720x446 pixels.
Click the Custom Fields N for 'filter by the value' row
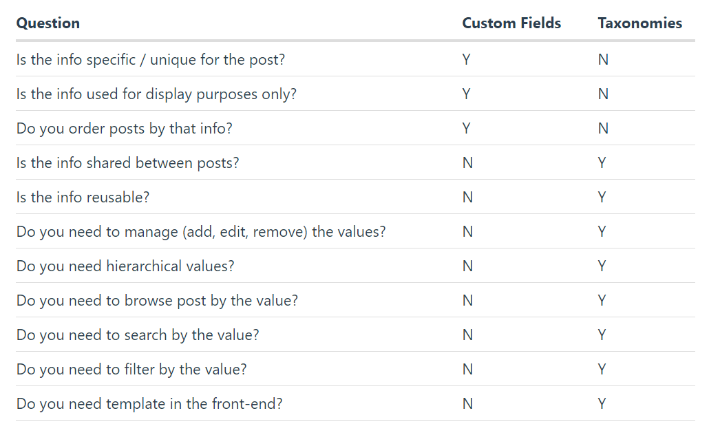tap(467, 370)
